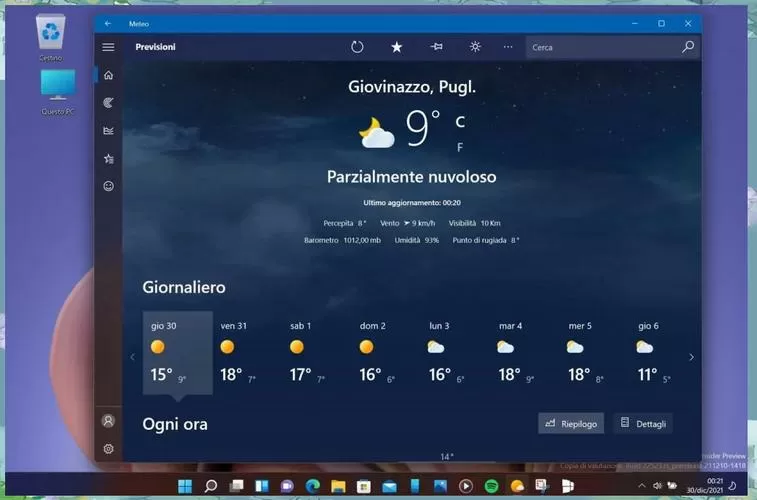Click the Vento 9 km/h value
Viewport: 757px width, 500px height.
(x=407, y=223)
